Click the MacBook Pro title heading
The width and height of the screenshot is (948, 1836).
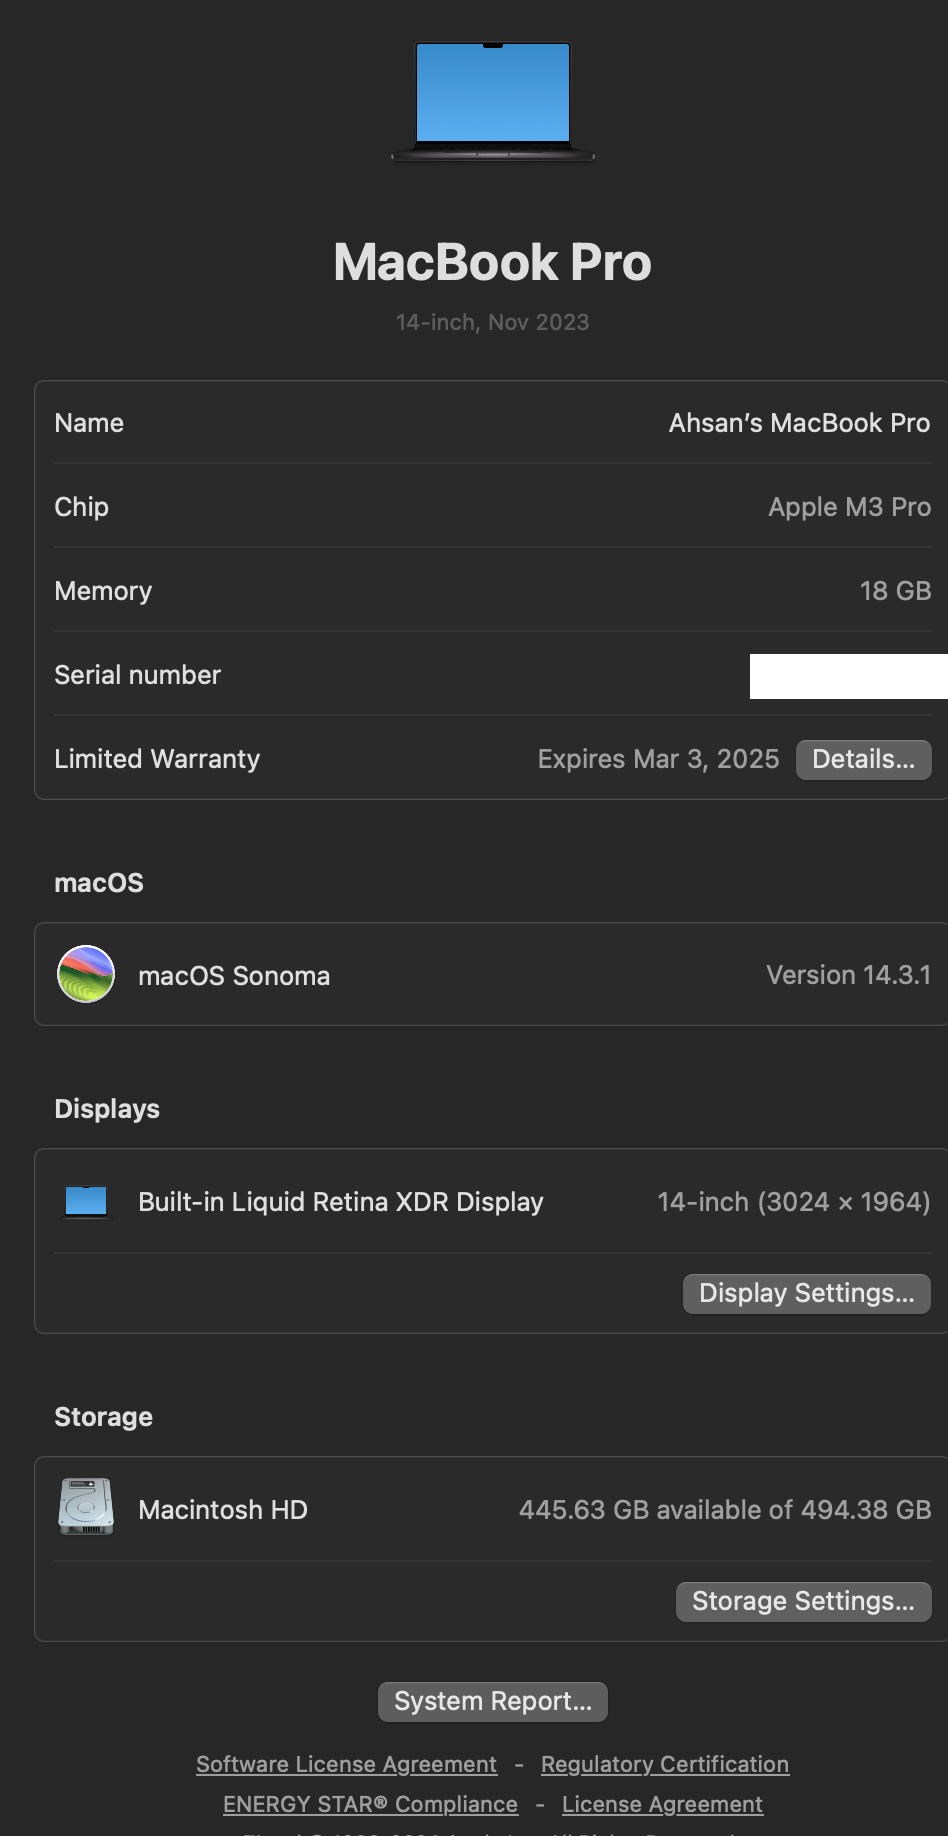(492, 262)
